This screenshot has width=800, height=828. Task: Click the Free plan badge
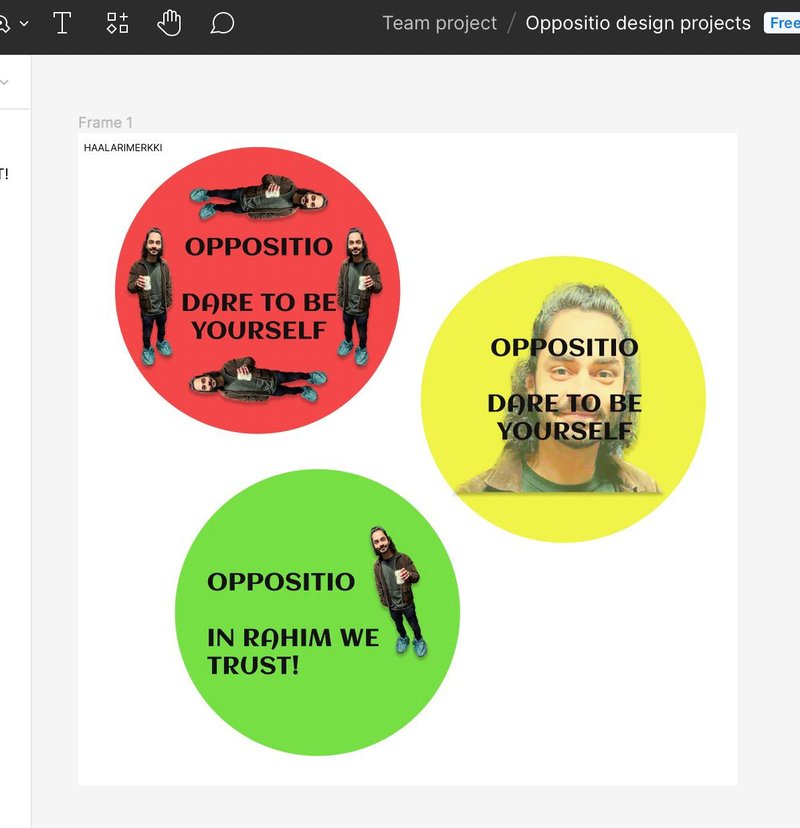pyautogui.click(x=783, y=23)
